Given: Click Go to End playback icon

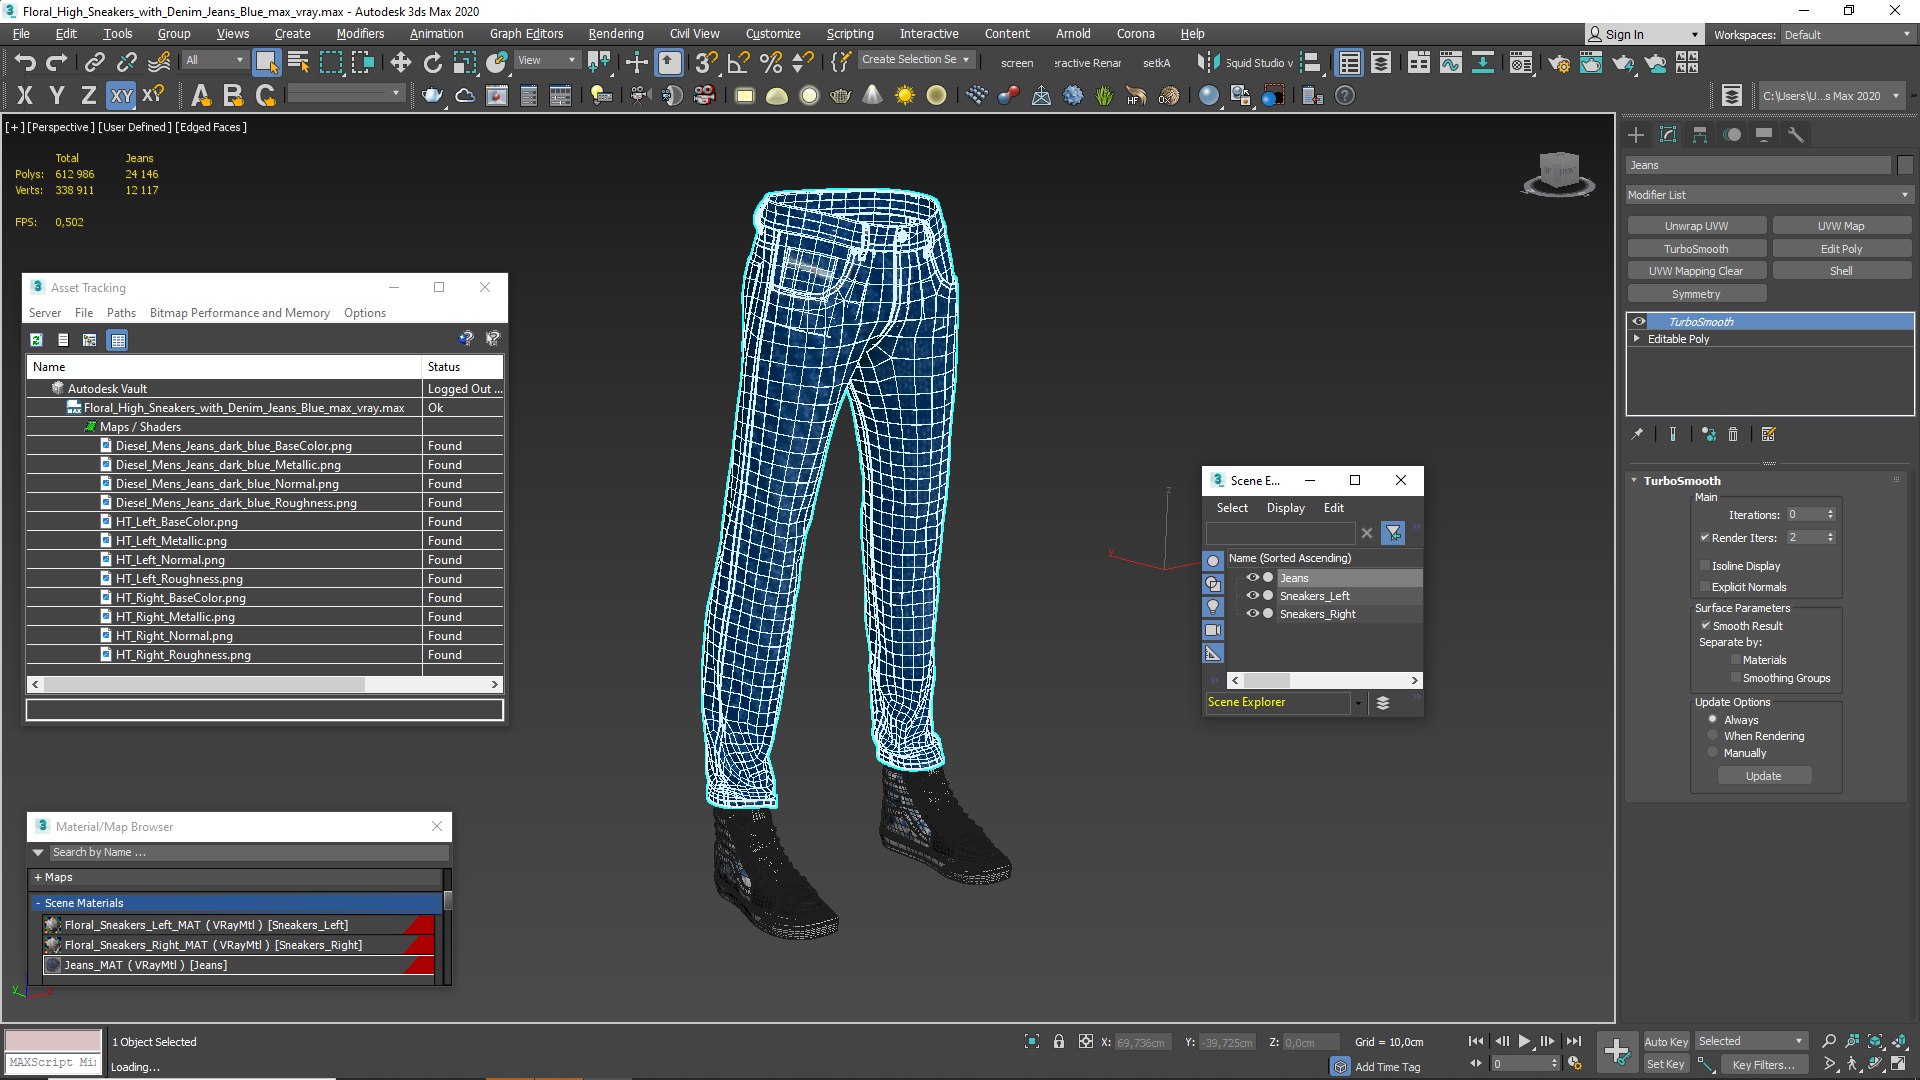Looking at the screenshot, I should [x=1574, y=1041].
